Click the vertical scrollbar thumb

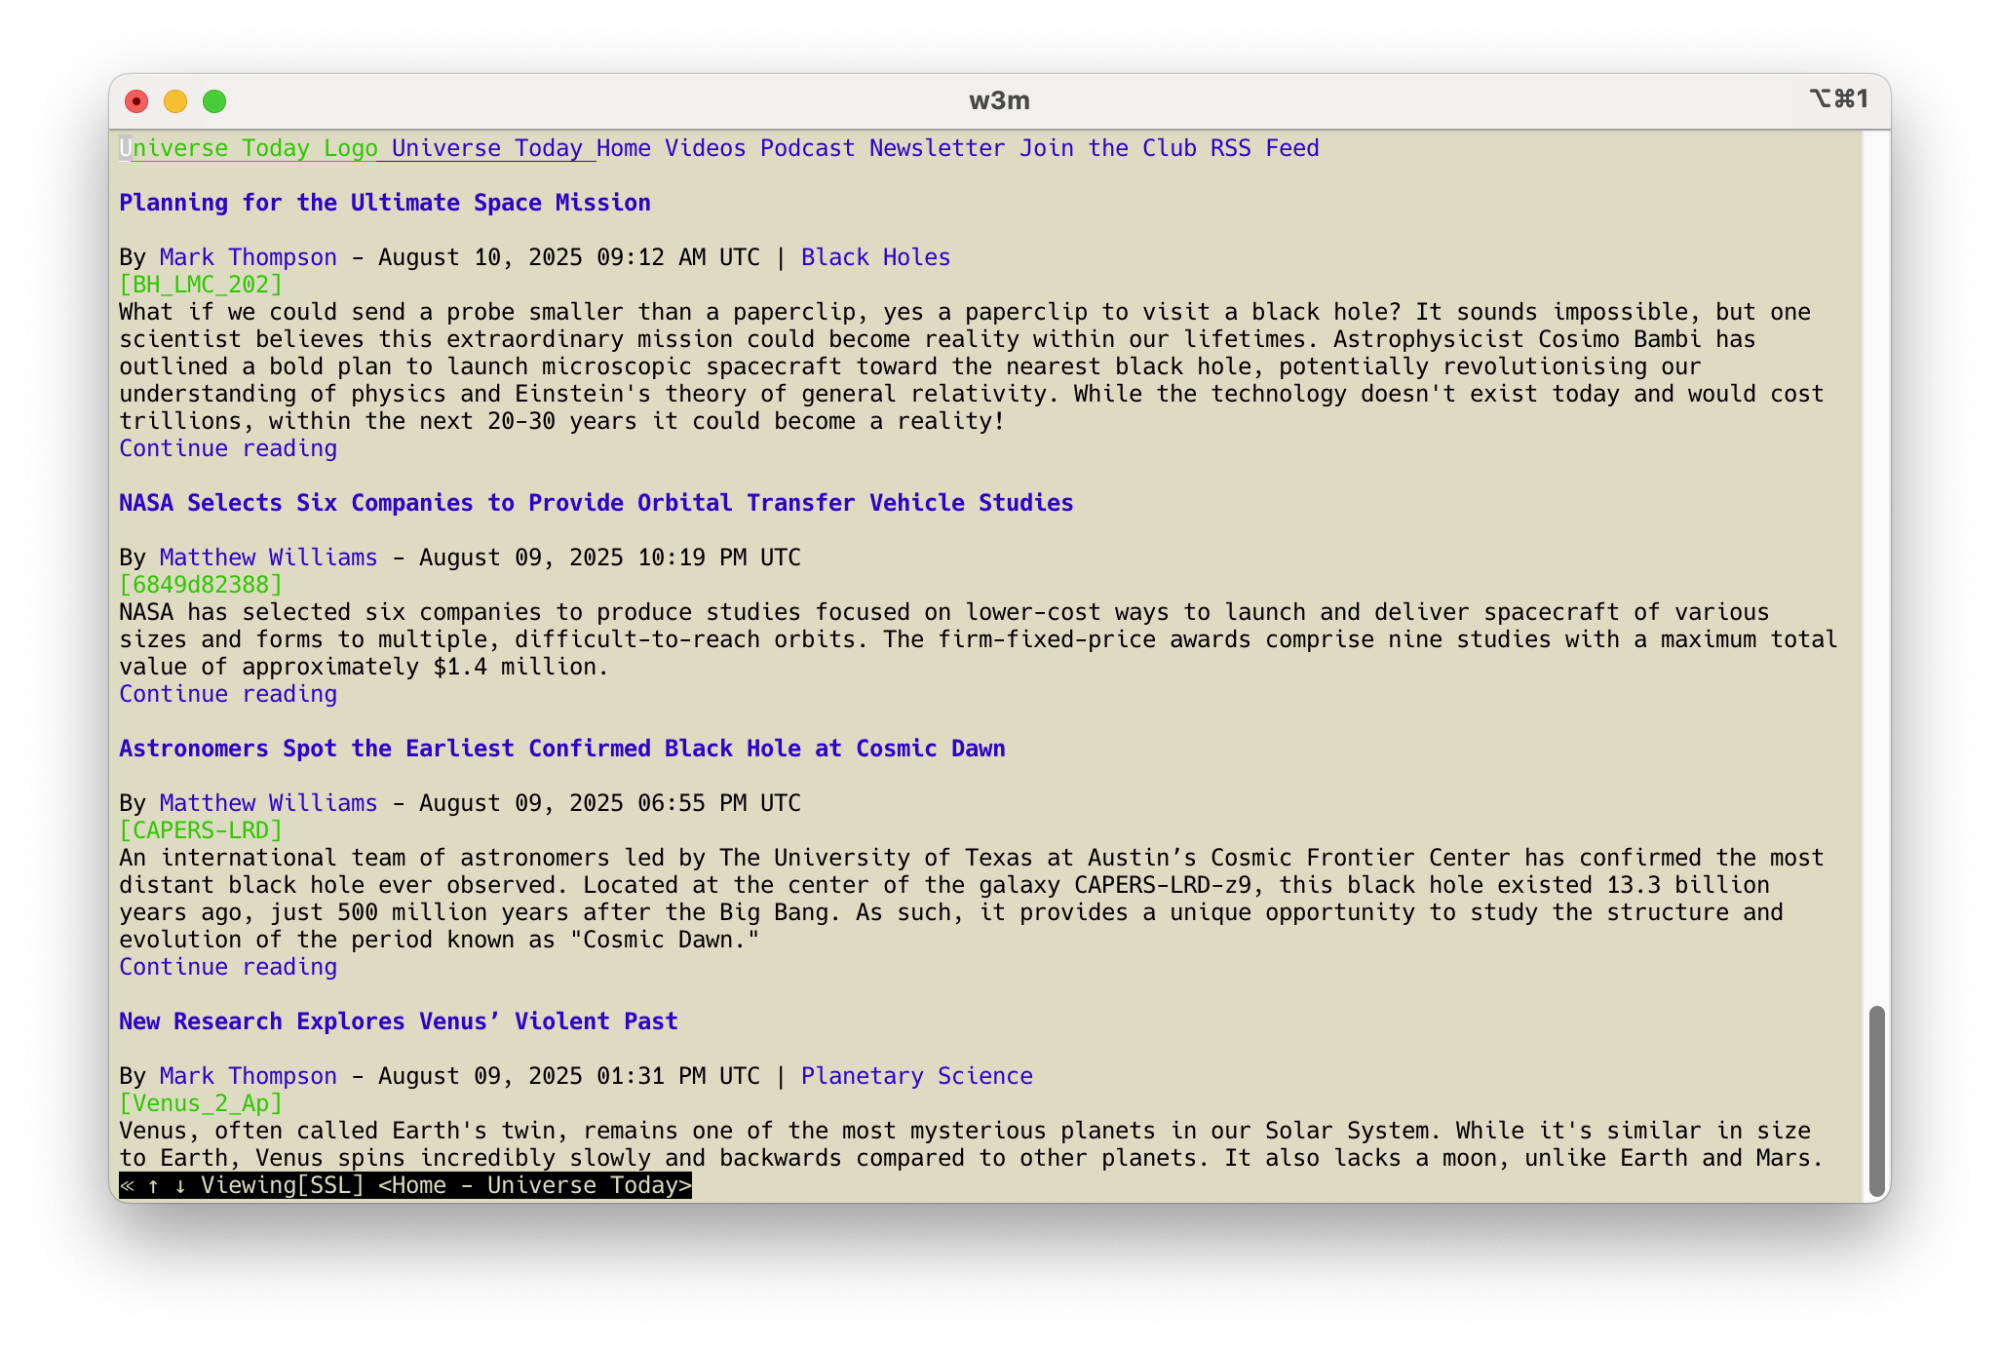1876,1100
